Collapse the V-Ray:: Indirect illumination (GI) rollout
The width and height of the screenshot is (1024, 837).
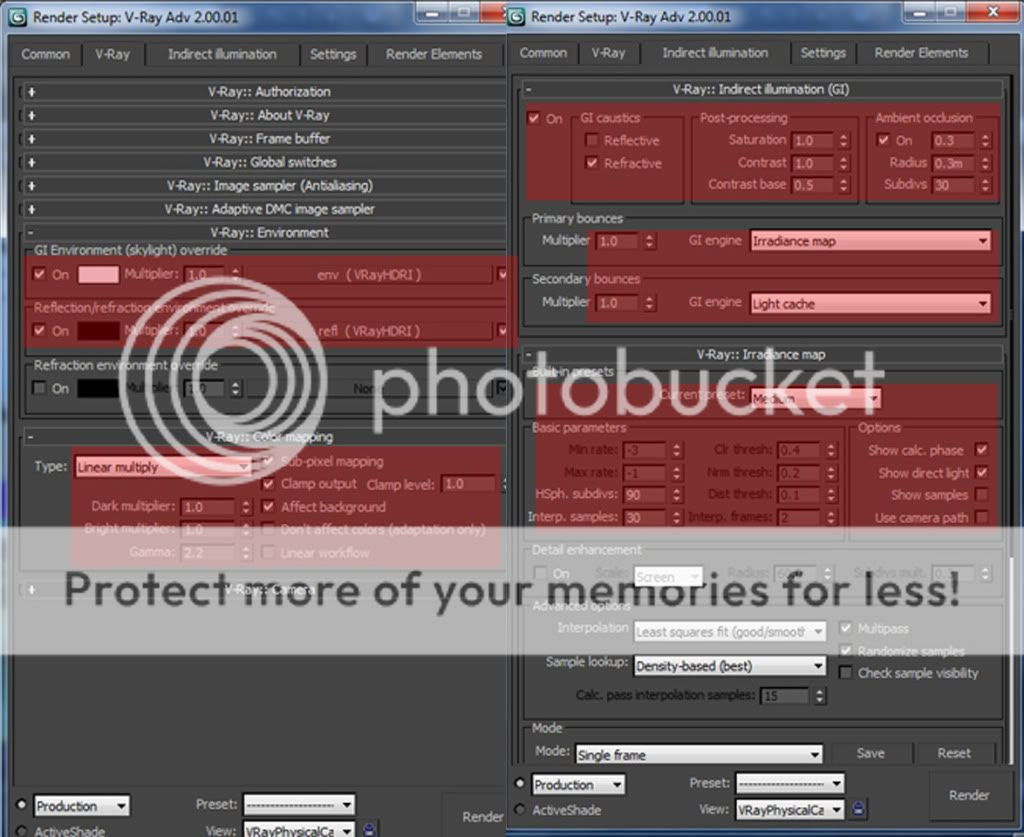761,89
